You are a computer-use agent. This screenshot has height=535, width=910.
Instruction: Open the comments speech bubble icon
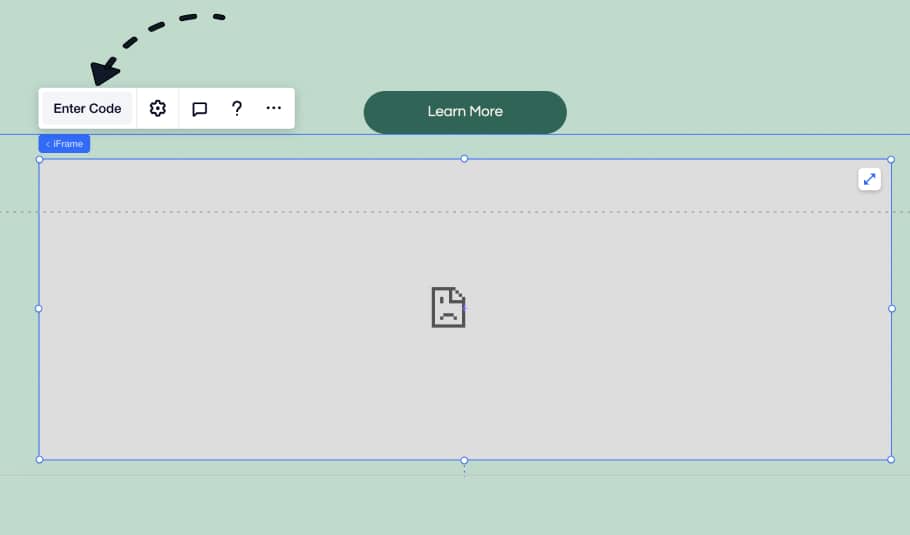(199, 109)
